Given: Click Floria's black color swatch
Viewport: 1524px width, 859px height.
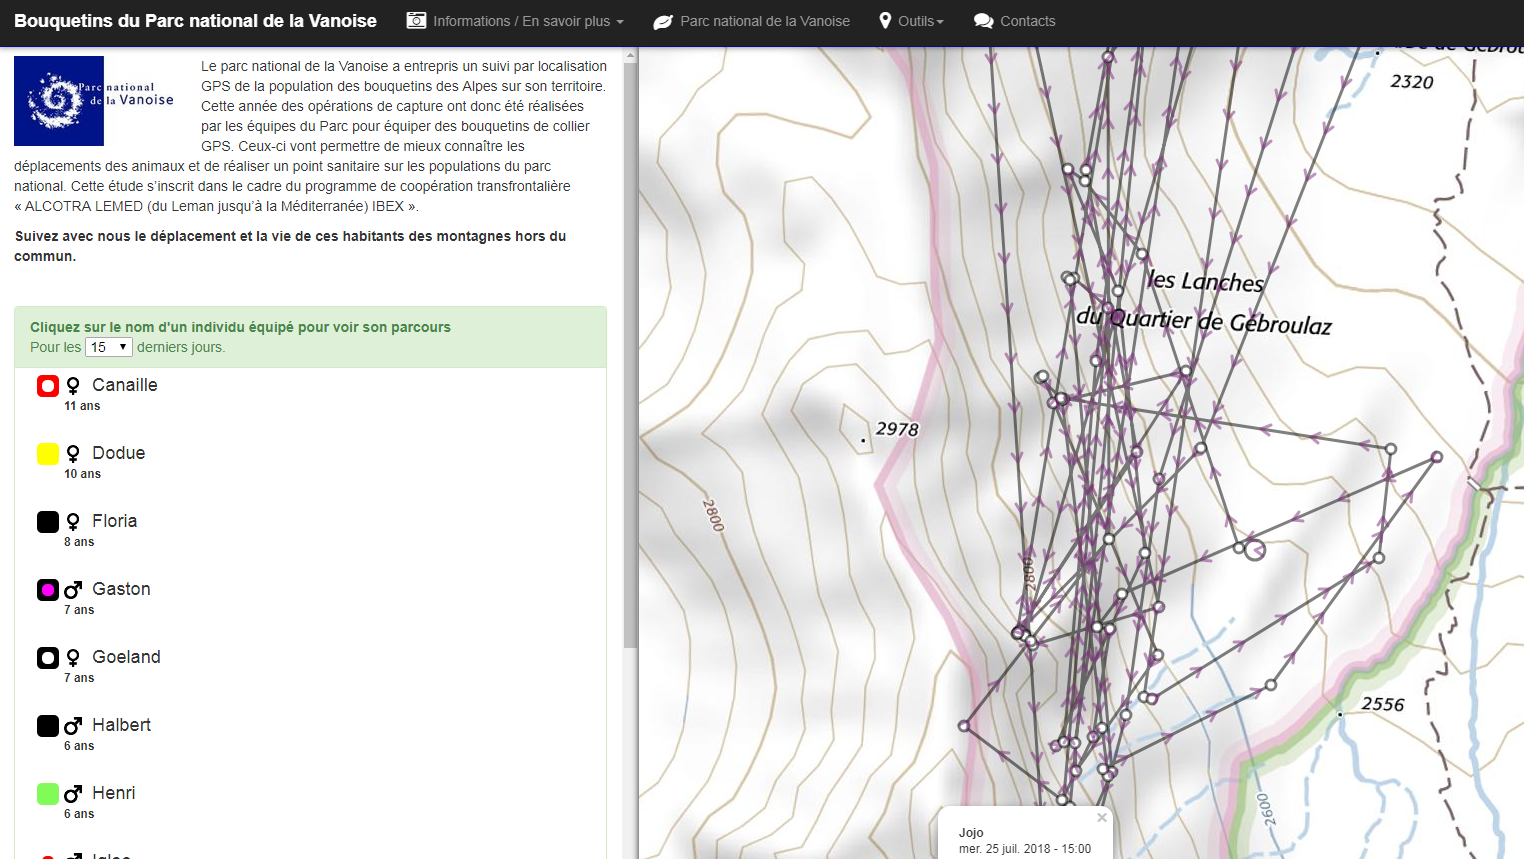Looking at the screenshot, I should [x=48, y=522].
